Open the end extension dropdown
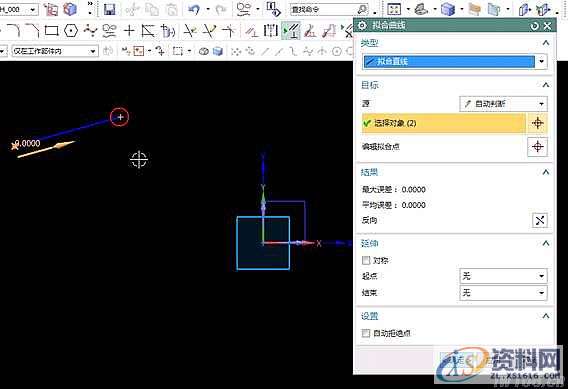The width and height of the screenshot is (568, 389). (x=504, y=293)
